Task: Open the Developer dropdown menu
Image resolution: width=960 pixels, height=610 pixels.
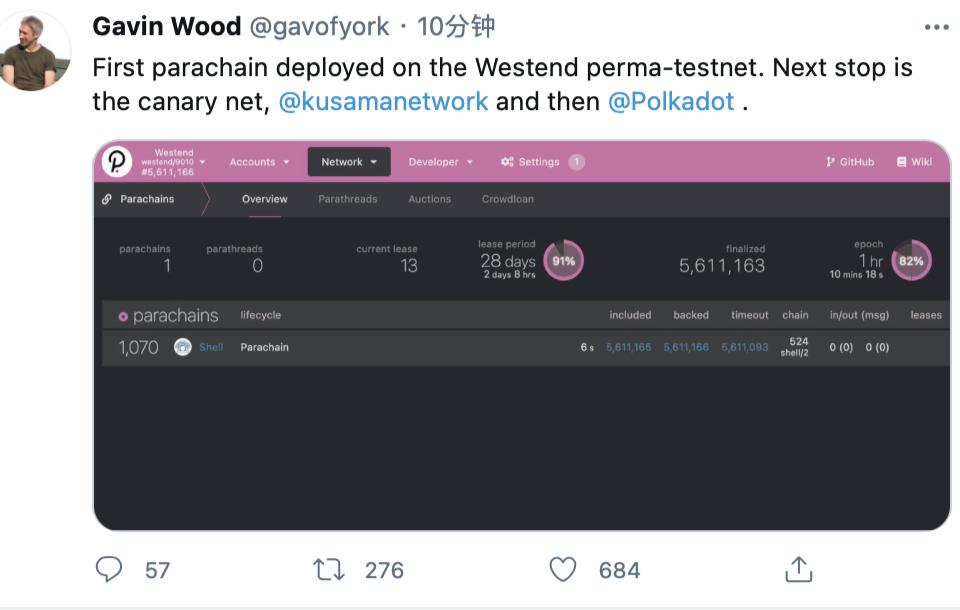Action: coord(434,161)
